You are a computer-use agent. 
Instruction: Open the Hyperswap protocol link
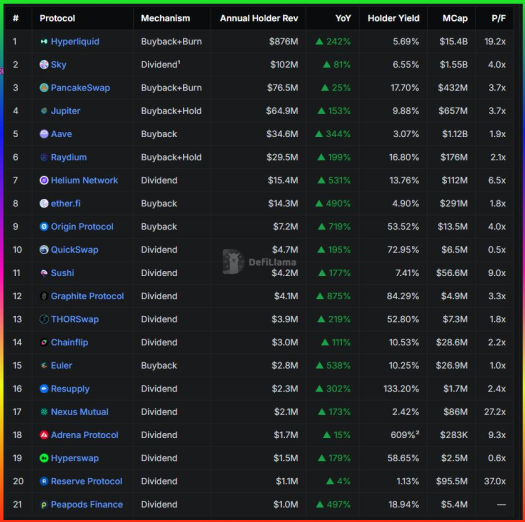75,458
